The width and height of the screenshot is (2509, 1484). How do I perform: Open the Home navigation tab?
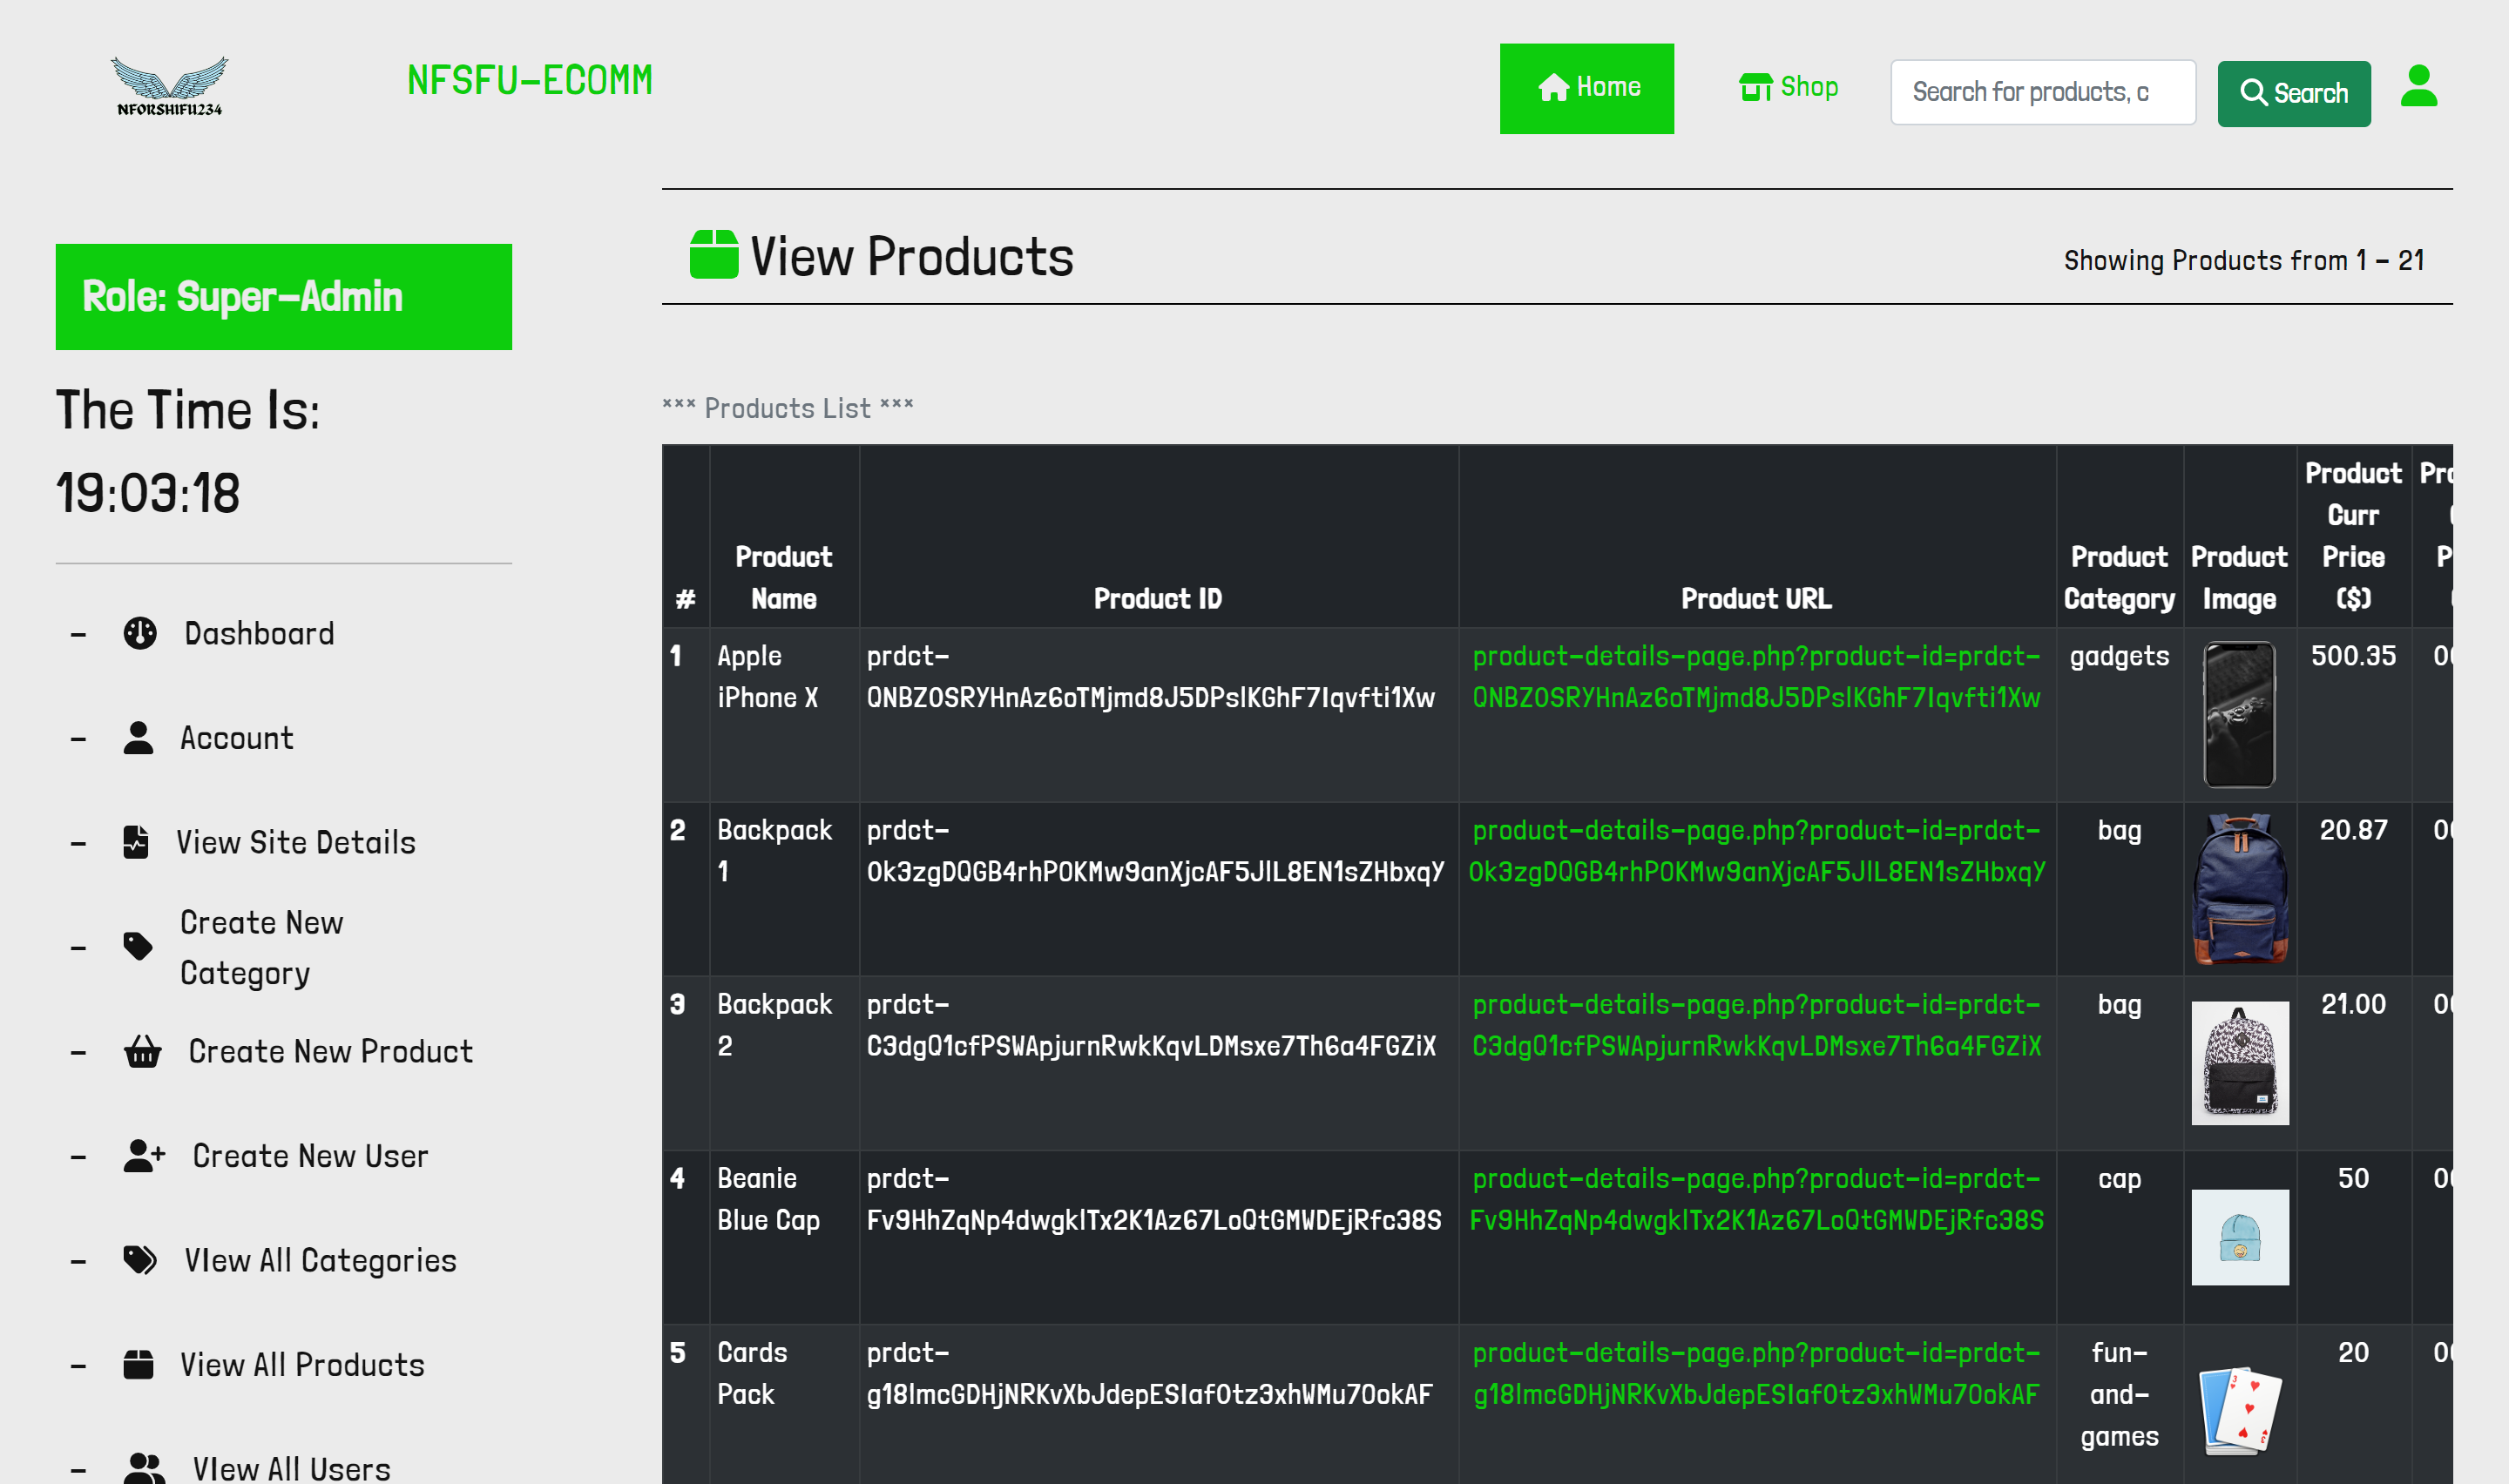[1586, 88]
